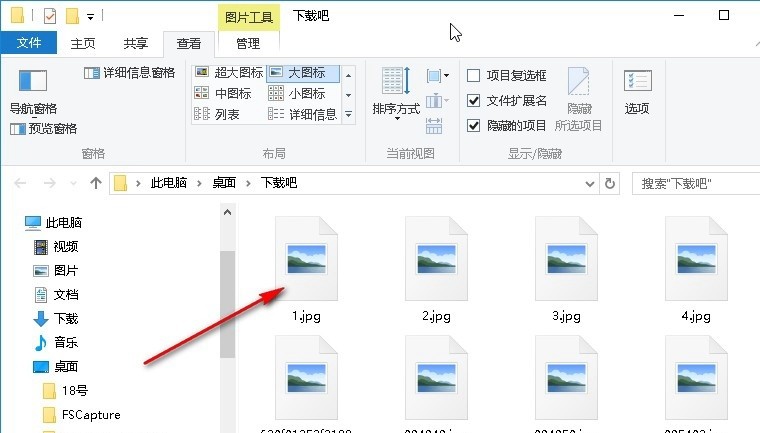
Task: Open the recent locations dropdown arrow
Action: [73, 184]
